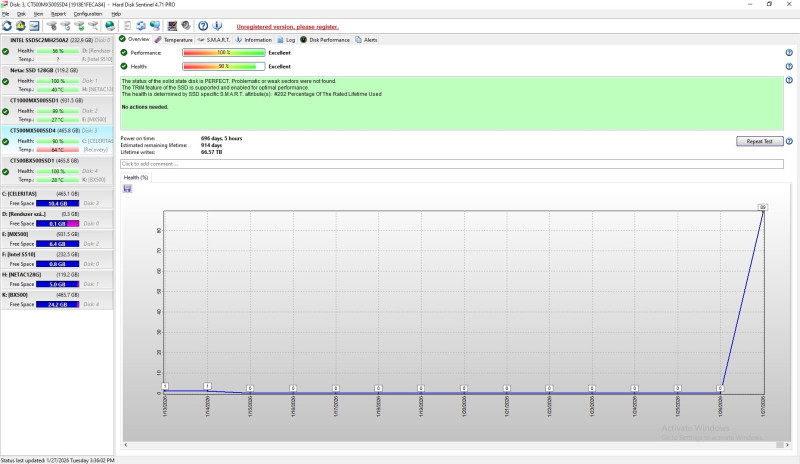Click the globe toolbar icon
The image size is (800, 464).
coord(110,26)
